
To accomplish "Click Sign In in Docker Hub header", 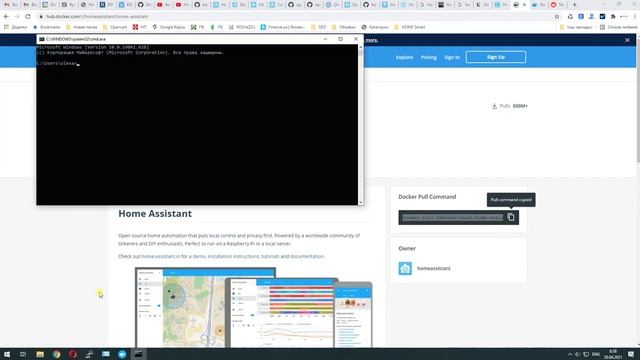I will tap(452, 57).
